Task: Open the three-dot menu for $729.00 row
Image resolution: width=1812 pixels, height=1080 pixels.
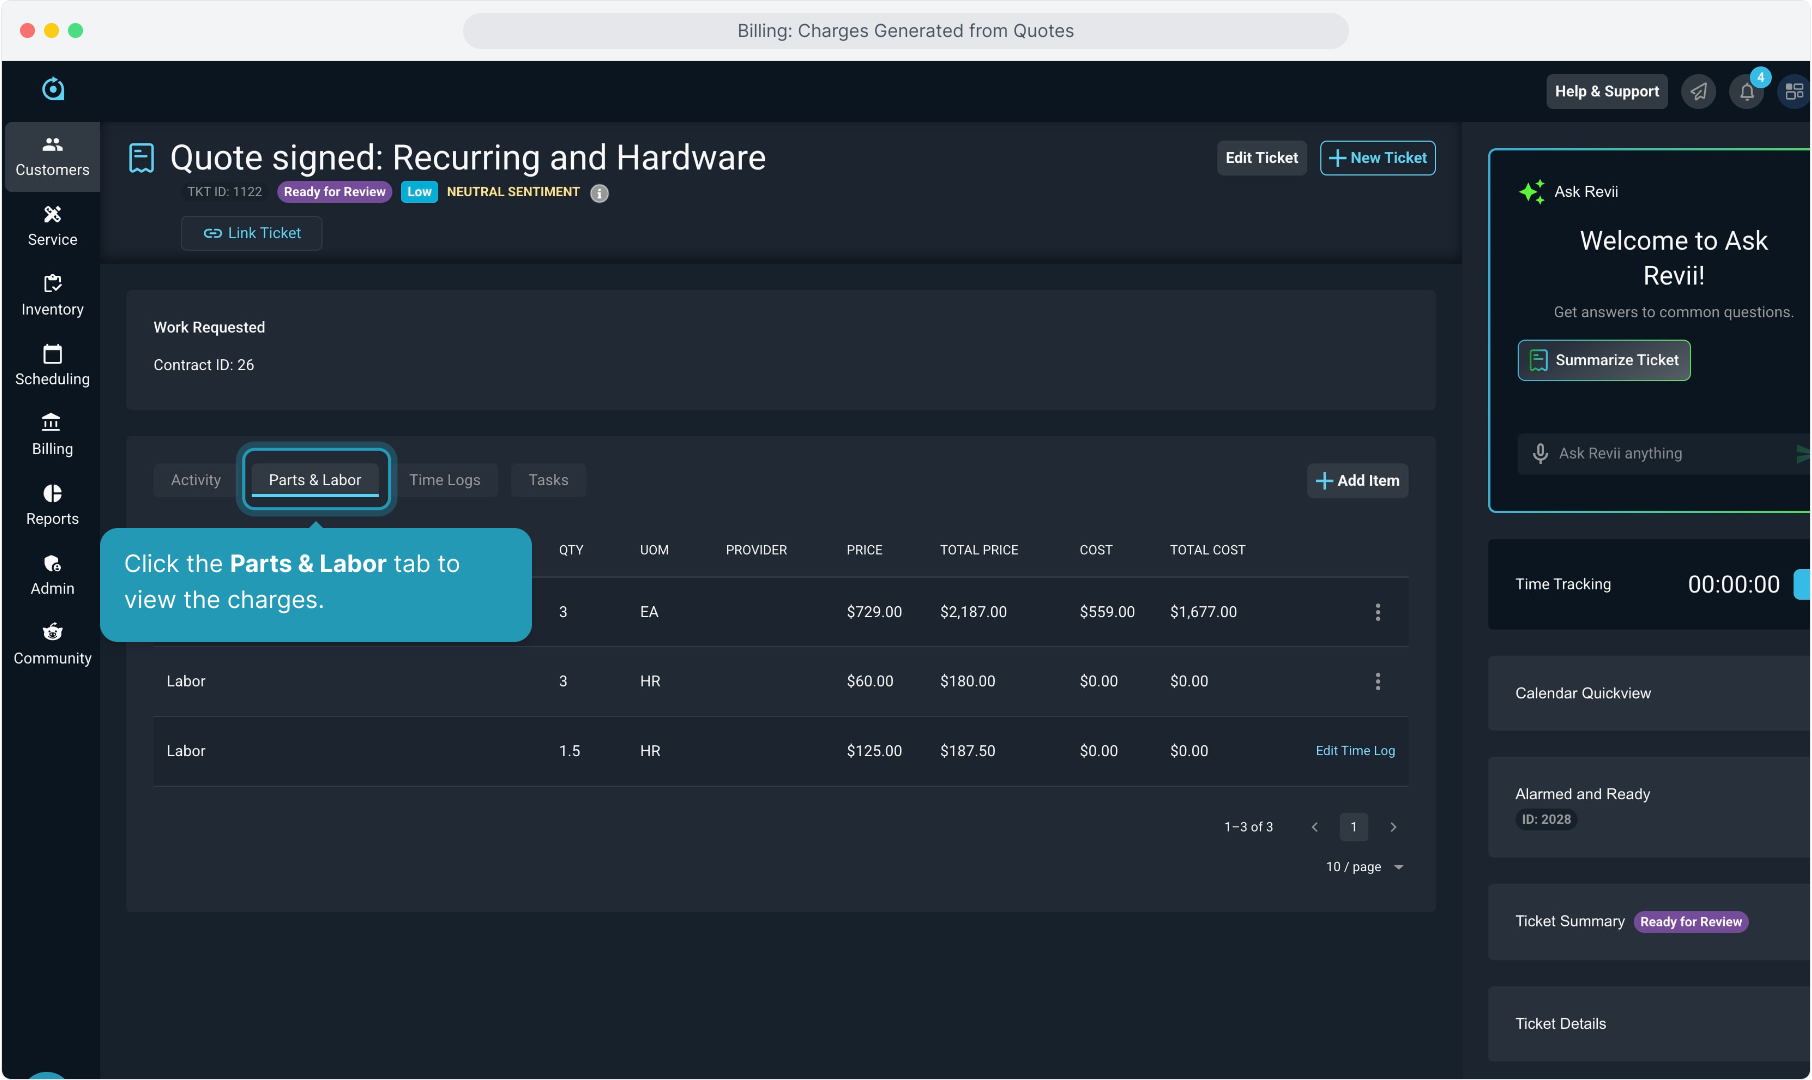Action: [x=1377, y=612]
